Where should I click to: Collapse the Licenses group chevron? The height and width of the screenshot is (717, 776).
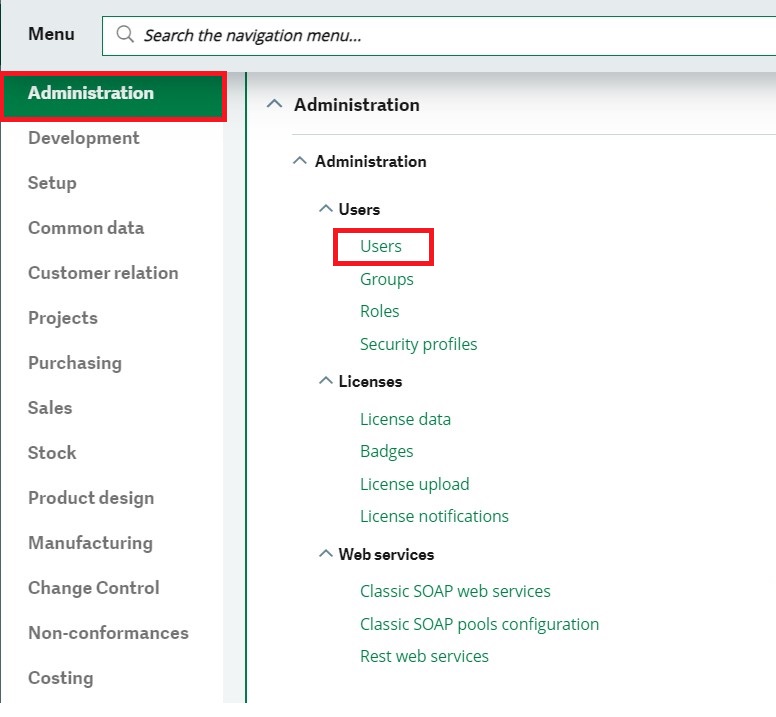pyautogui.click(x=326, y=381)
